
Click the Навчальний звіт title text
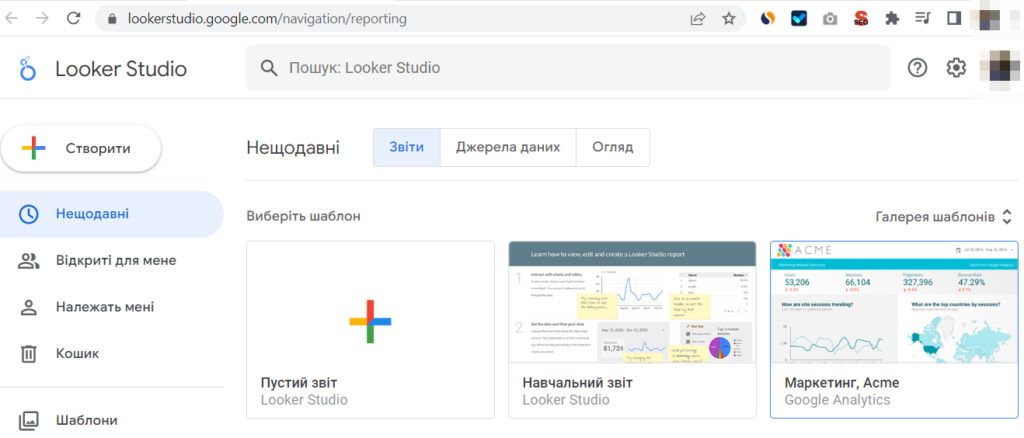(x=578, y=383)
